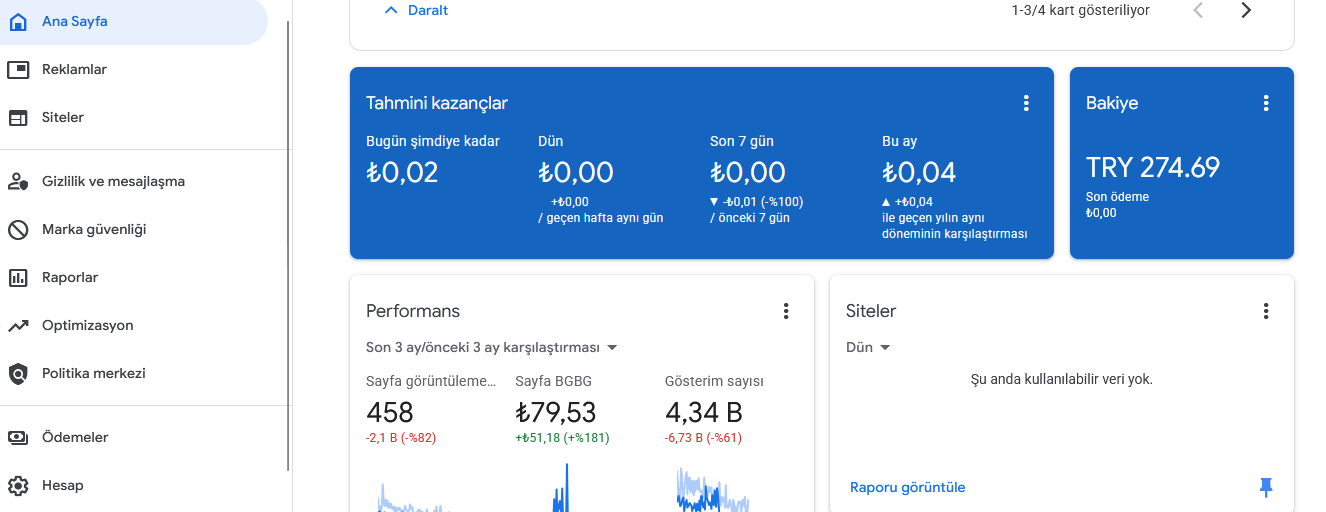
Task: Click the Reklamlar ads icon in sidebar
Action: 18,69
